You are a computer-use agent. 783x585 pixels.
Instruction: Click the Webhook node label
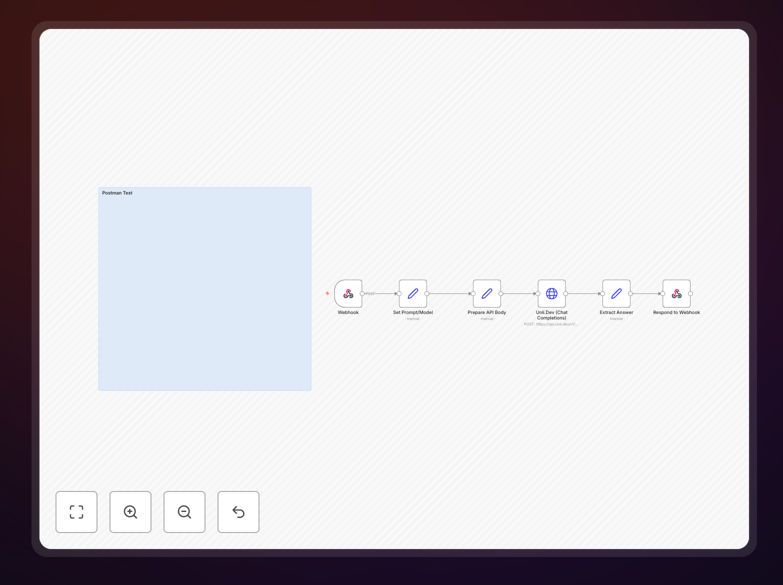click(x=348, y=312)
